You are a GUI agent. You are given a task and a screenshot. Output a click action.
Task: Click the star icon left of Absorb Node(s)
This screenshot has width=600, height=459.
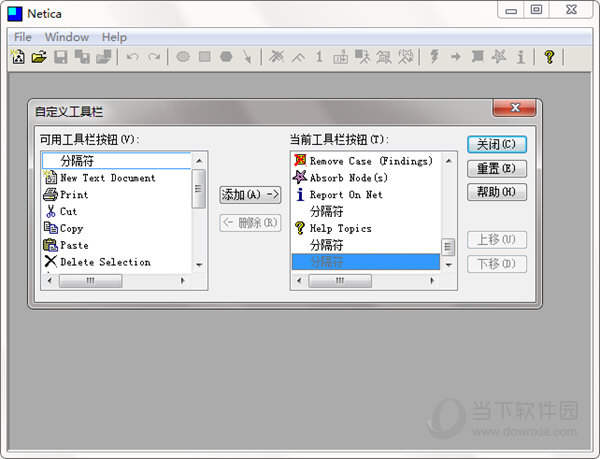(300, 177)
